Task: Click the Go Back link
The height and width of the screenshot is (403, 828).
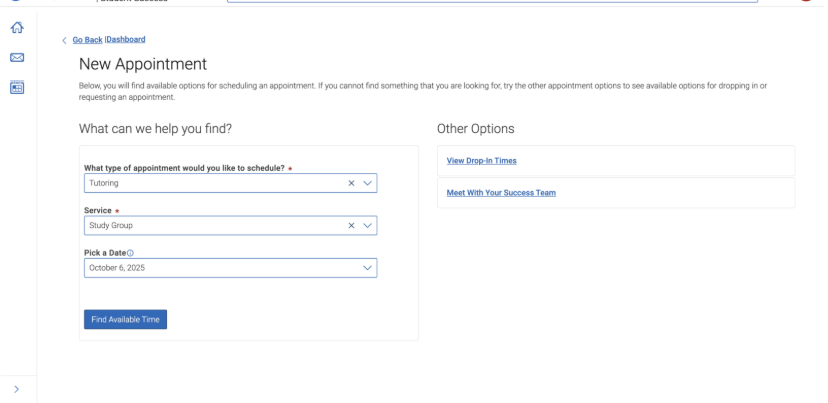Action: click(x=87, y=40)
